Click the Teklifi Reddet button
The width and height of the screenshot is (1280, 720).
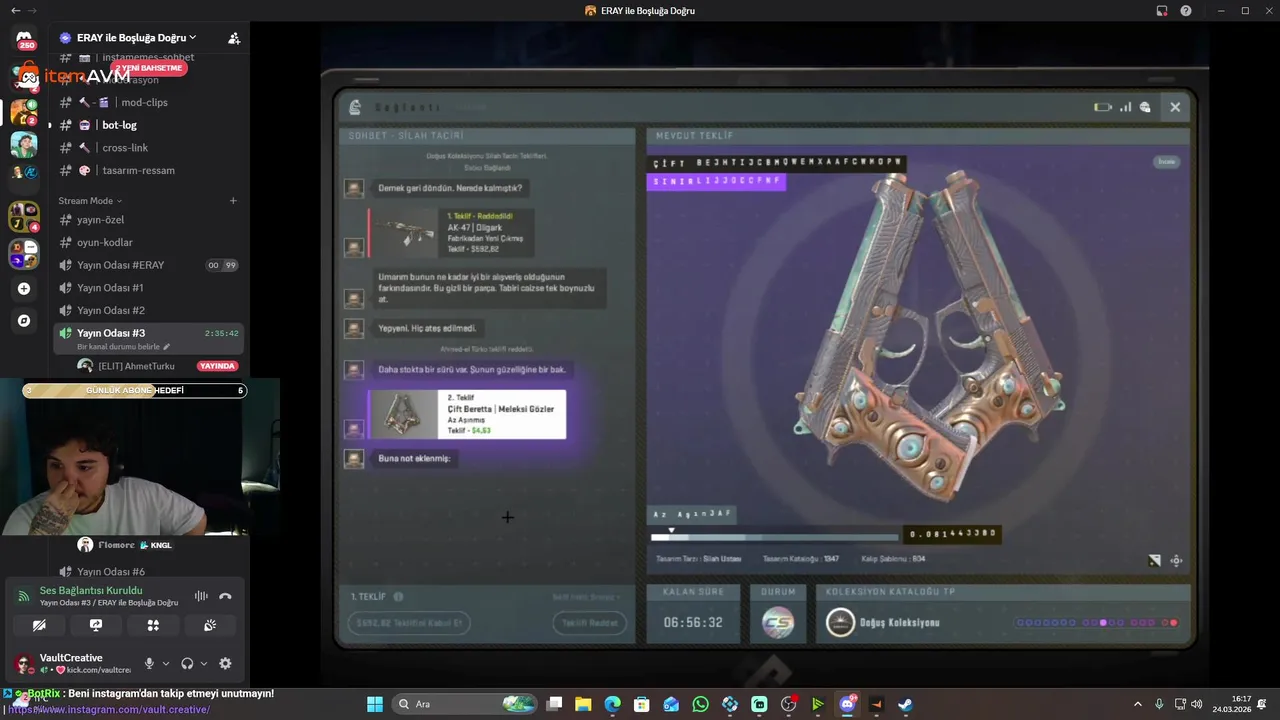589,622
